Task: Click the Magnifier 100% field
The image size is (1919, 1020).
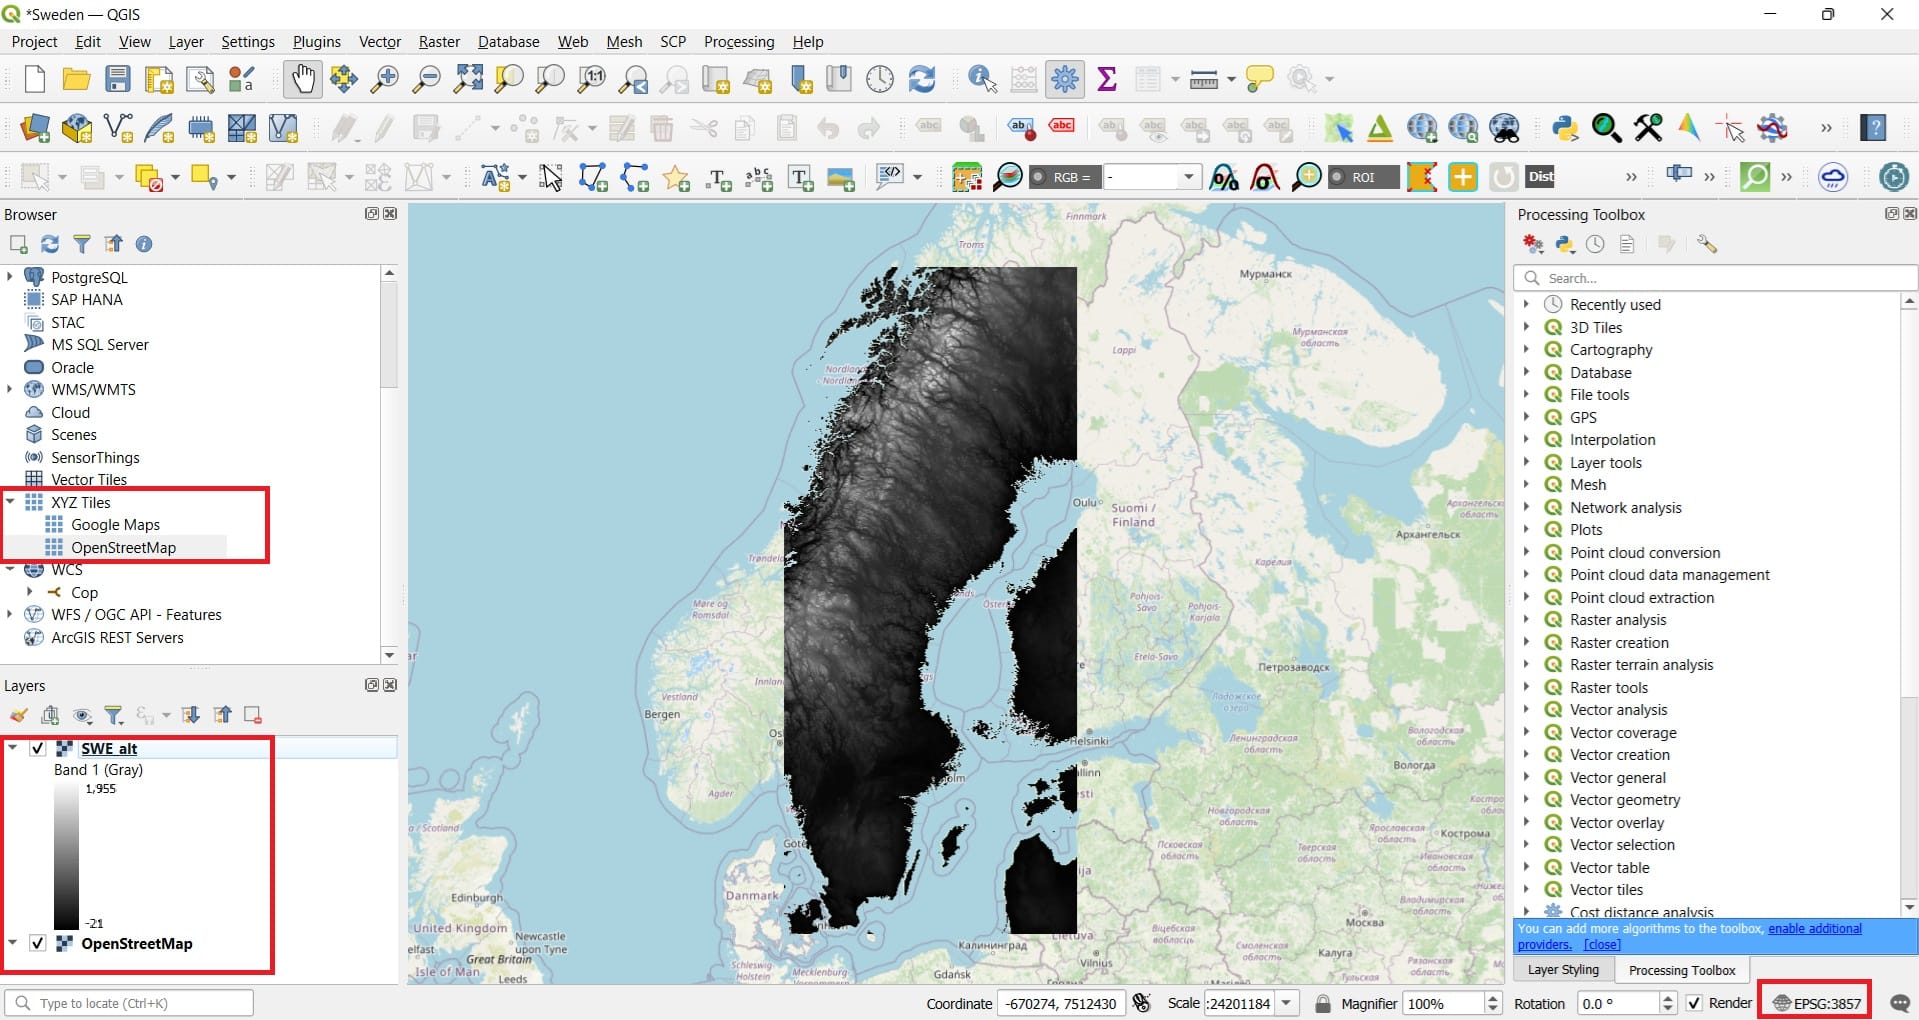Action: click(1443, 1003)
